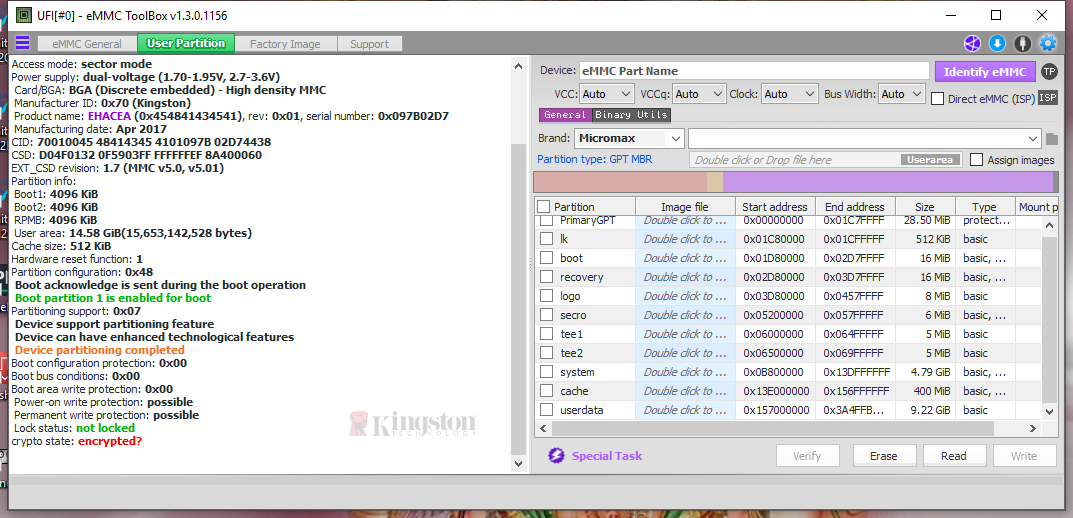Open the Support tab
The image size is (1073, 518).
click(x=370, y=44)
